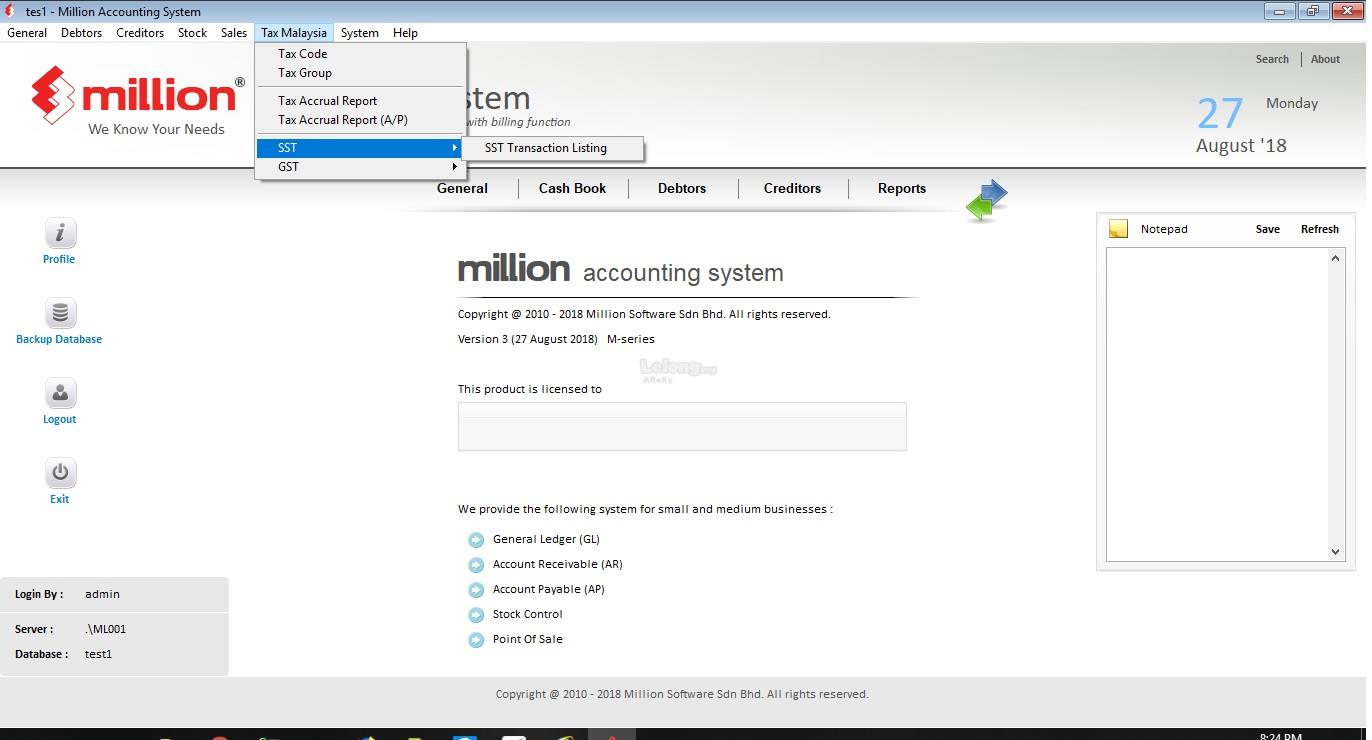Expand the GST submenu
The width and height of the screenshot is (1372, 740).
pos(361,167)
